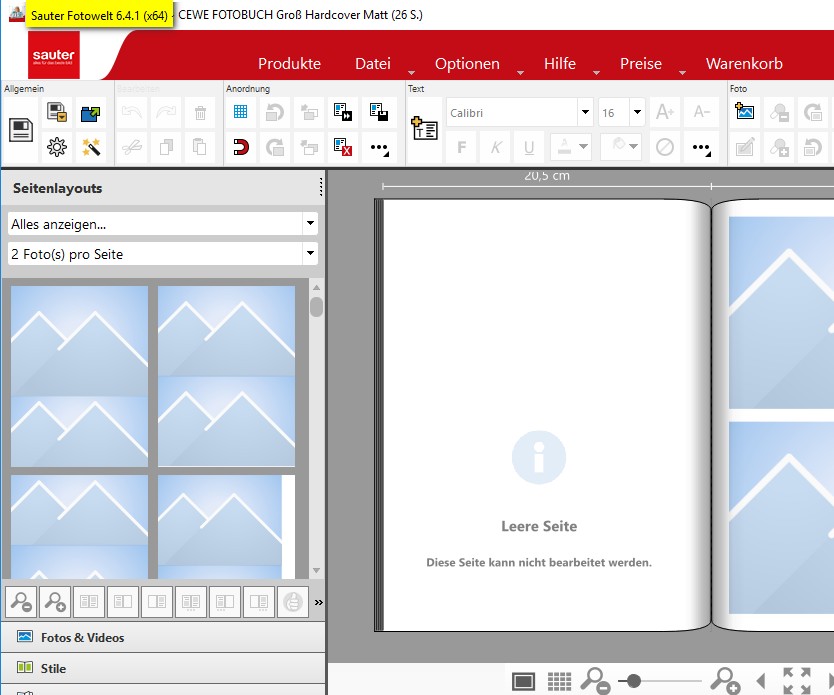The width and height of the screenshot is (834, 695).
Task: Select the first two-photo layout thumbnail
Action: pos(79,376)
